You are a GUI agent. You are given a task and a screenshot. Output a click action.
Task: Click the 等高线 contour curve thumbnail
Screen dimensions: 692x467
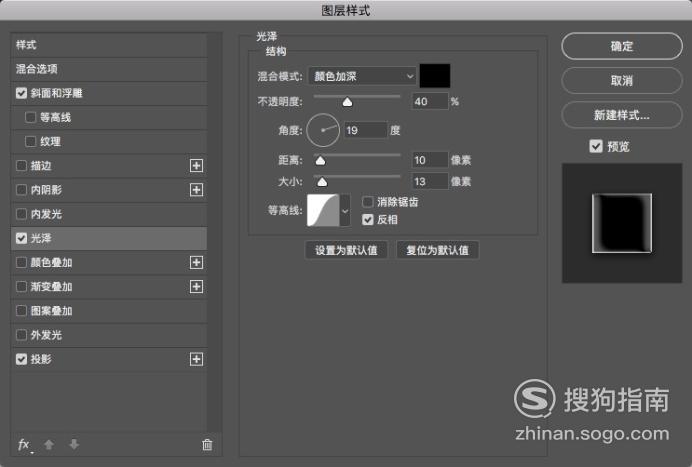[323, 211]
